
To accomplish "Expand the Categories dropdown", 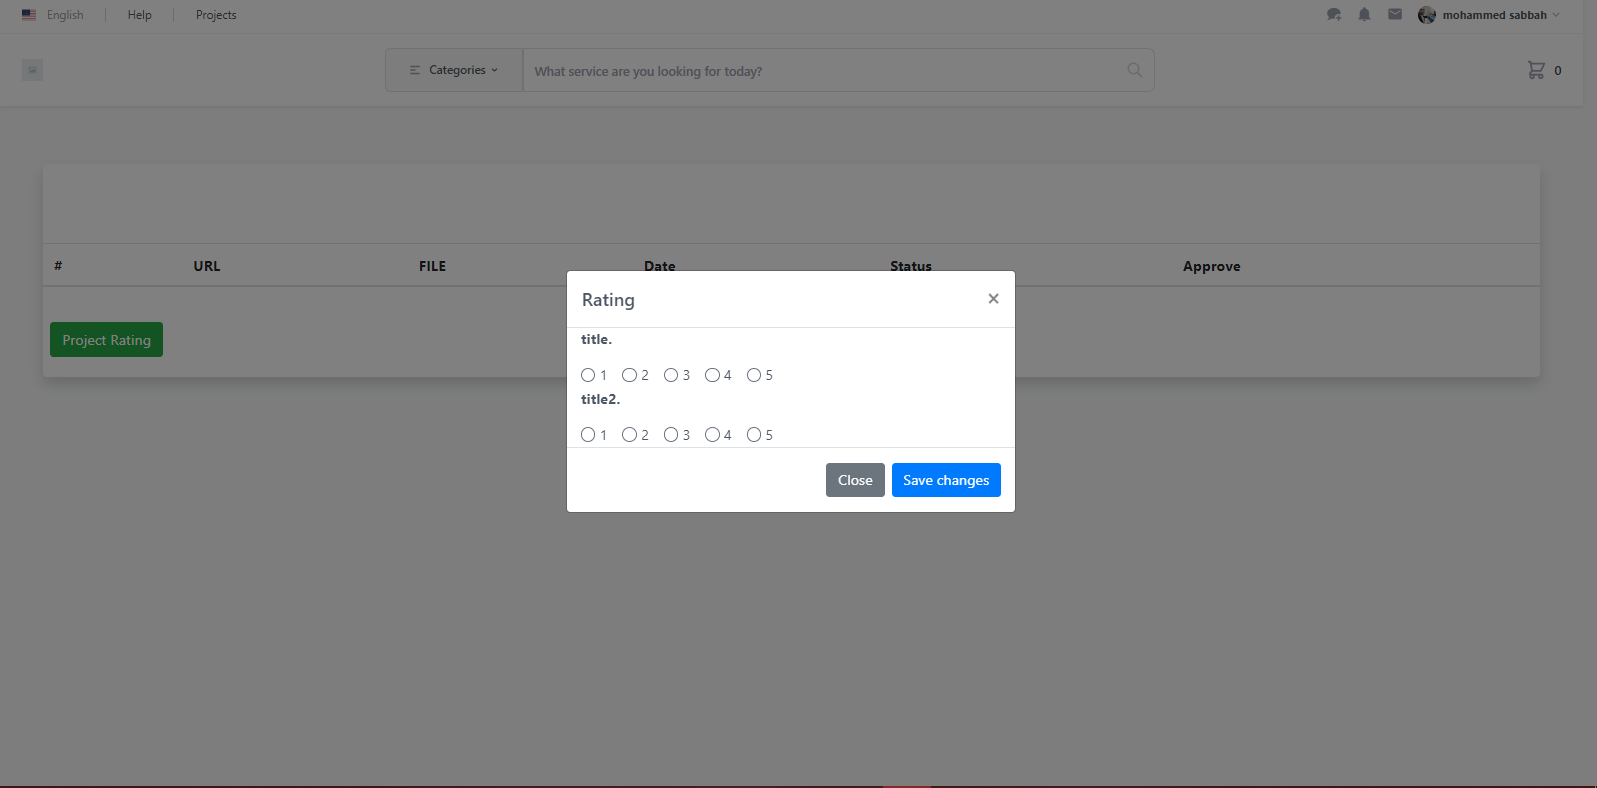I will [x=454, y=70].
